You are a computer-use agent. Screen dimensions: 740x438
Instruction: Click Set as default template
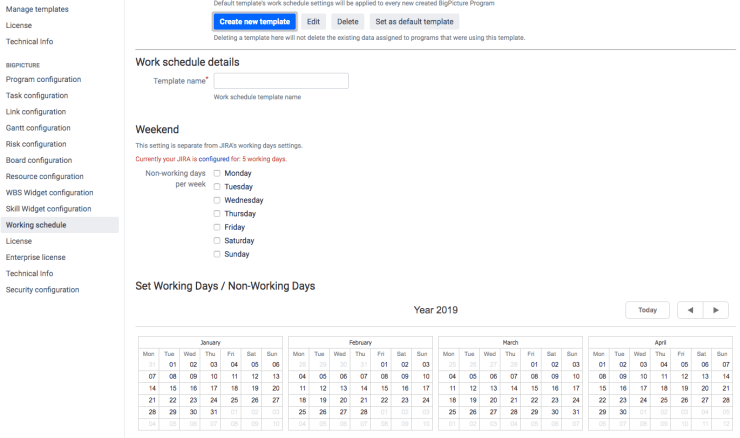414,21
